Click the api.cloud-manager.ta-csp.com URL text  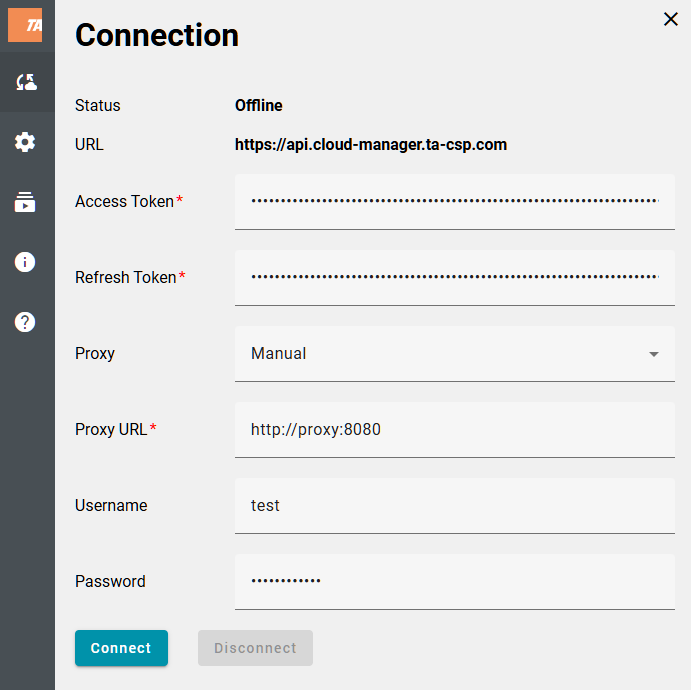point(370,145)
